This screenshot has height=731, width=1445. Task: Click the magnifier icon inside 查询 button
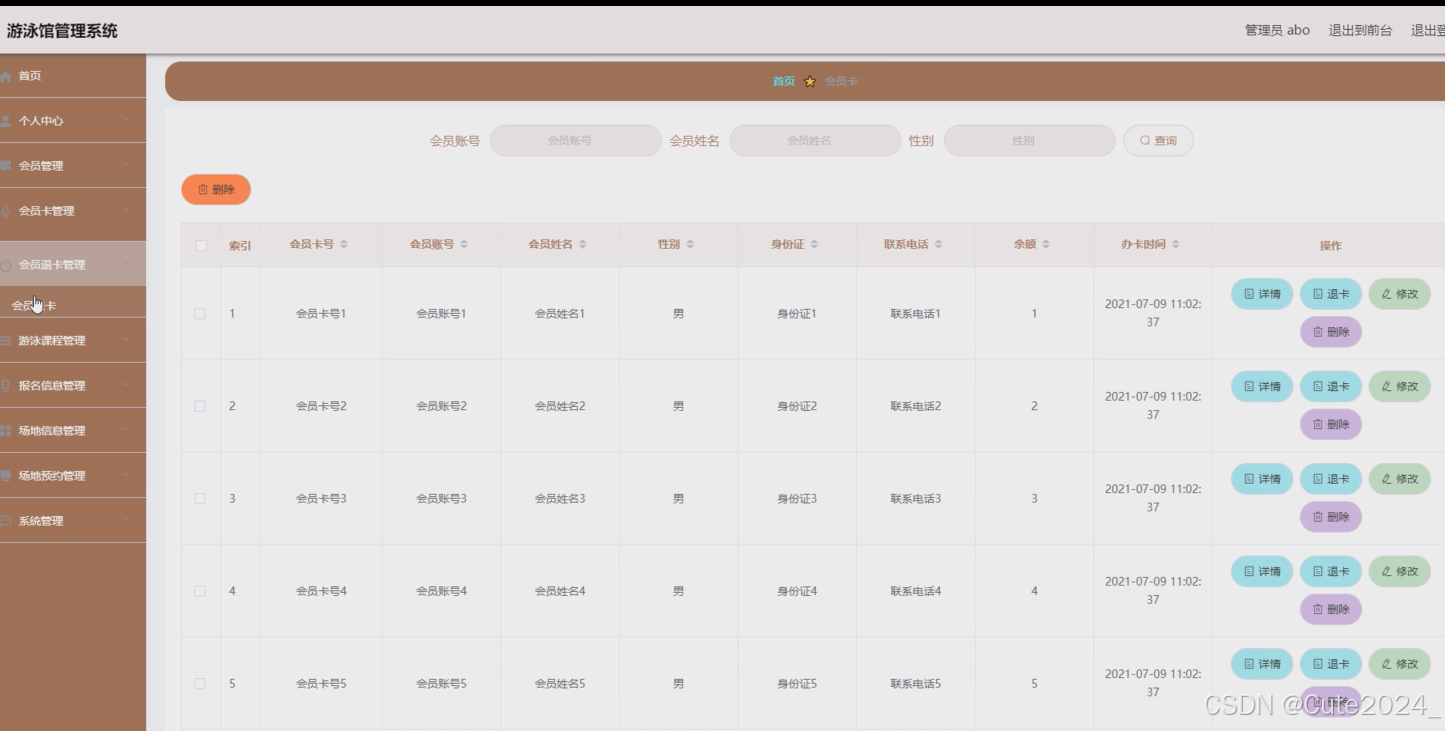1143,140
